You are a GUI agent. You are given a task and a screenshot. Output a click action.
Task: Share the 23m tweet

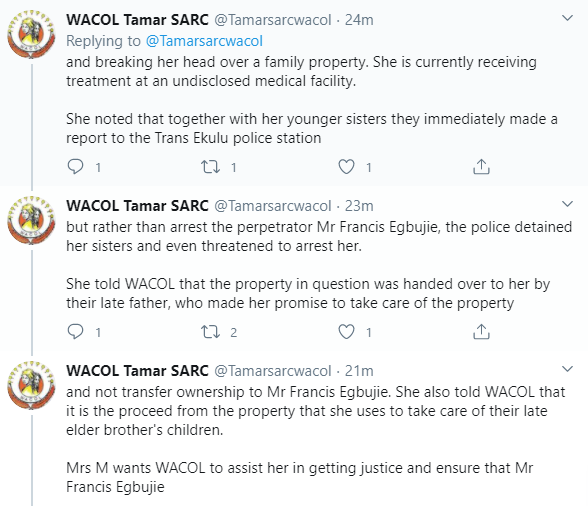(x=482, y=332)
